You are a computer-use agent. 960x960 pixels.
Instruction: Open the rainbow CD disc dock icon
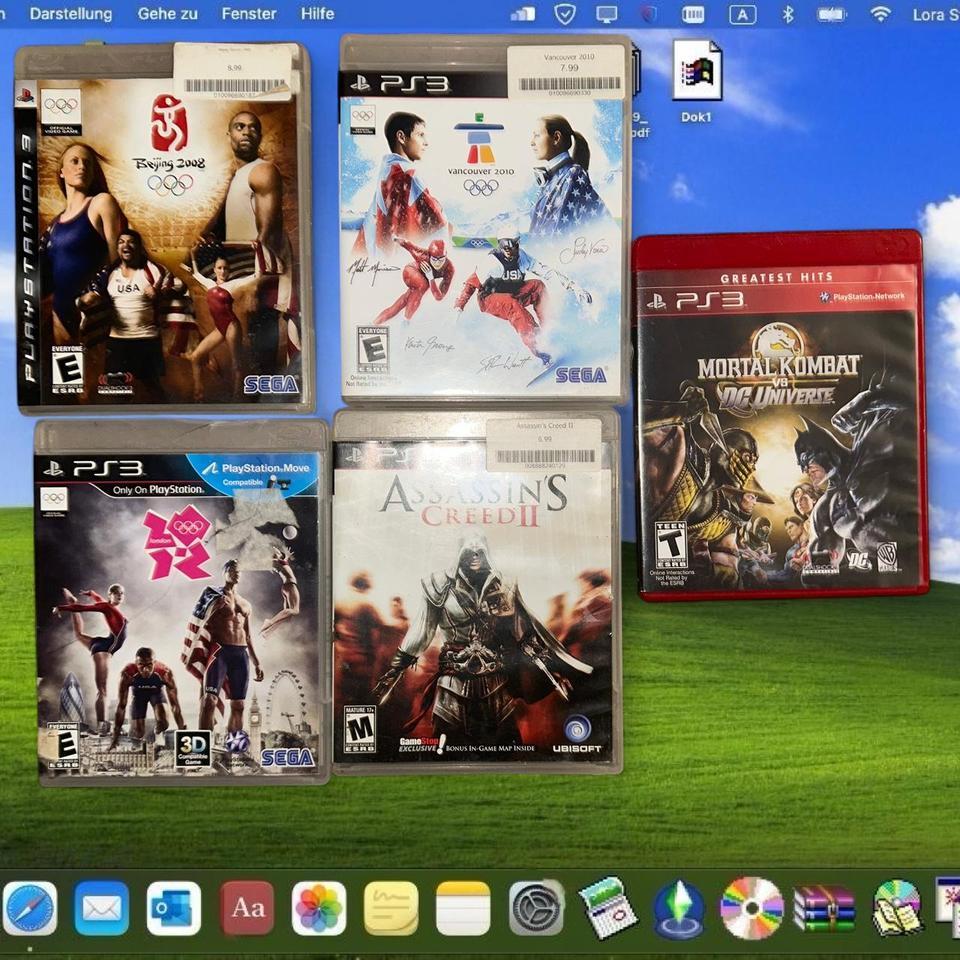coord(751,907)
